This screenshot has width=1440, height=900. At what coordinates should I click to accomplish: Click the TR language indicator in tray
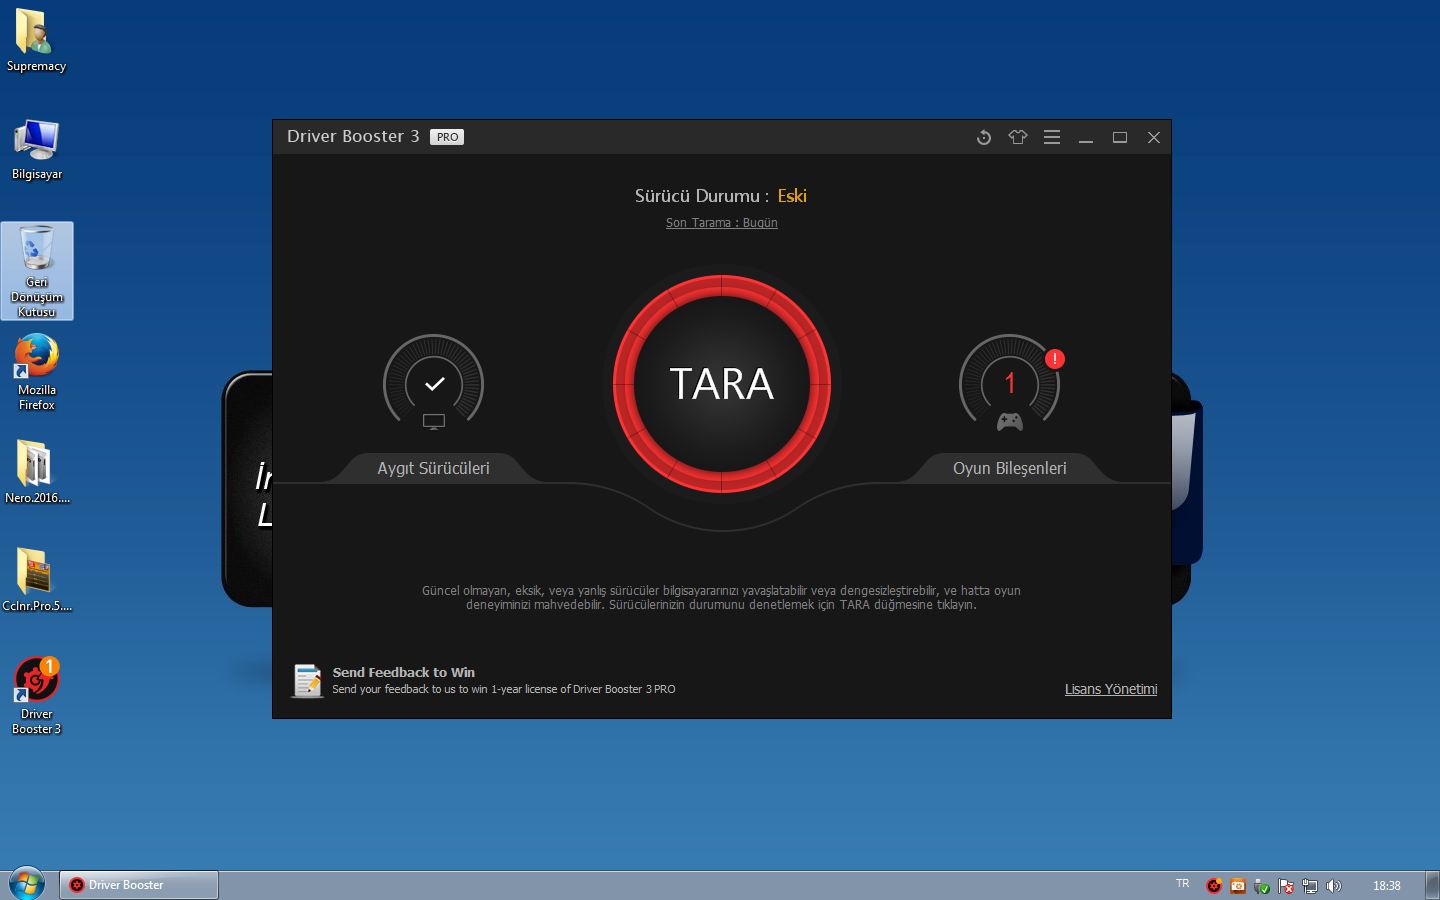pos(1183,884)
